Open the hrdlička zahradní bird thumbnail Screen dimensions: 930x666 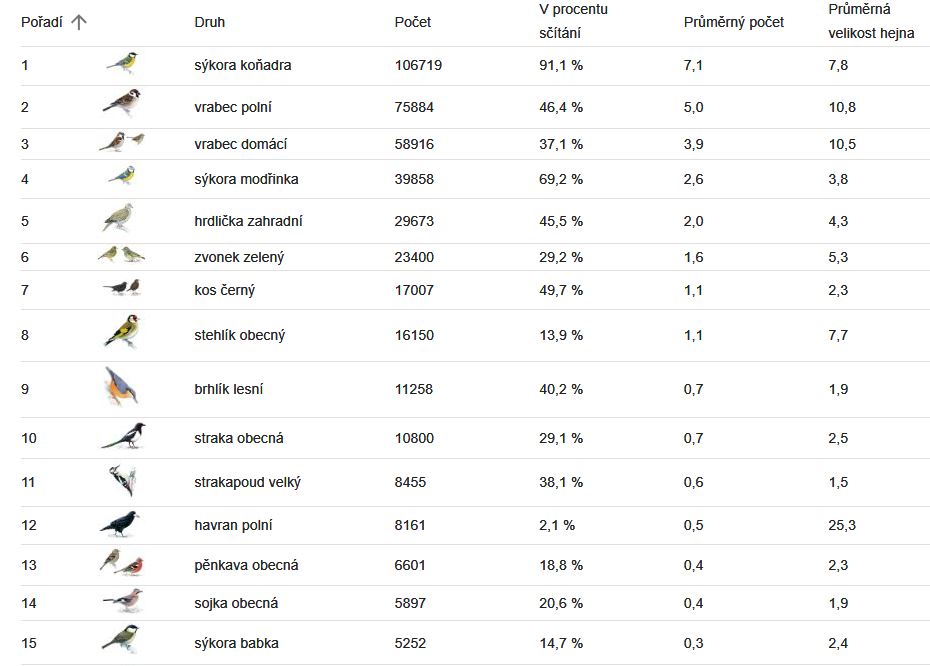pyautogui.click(x=118, y=218)
